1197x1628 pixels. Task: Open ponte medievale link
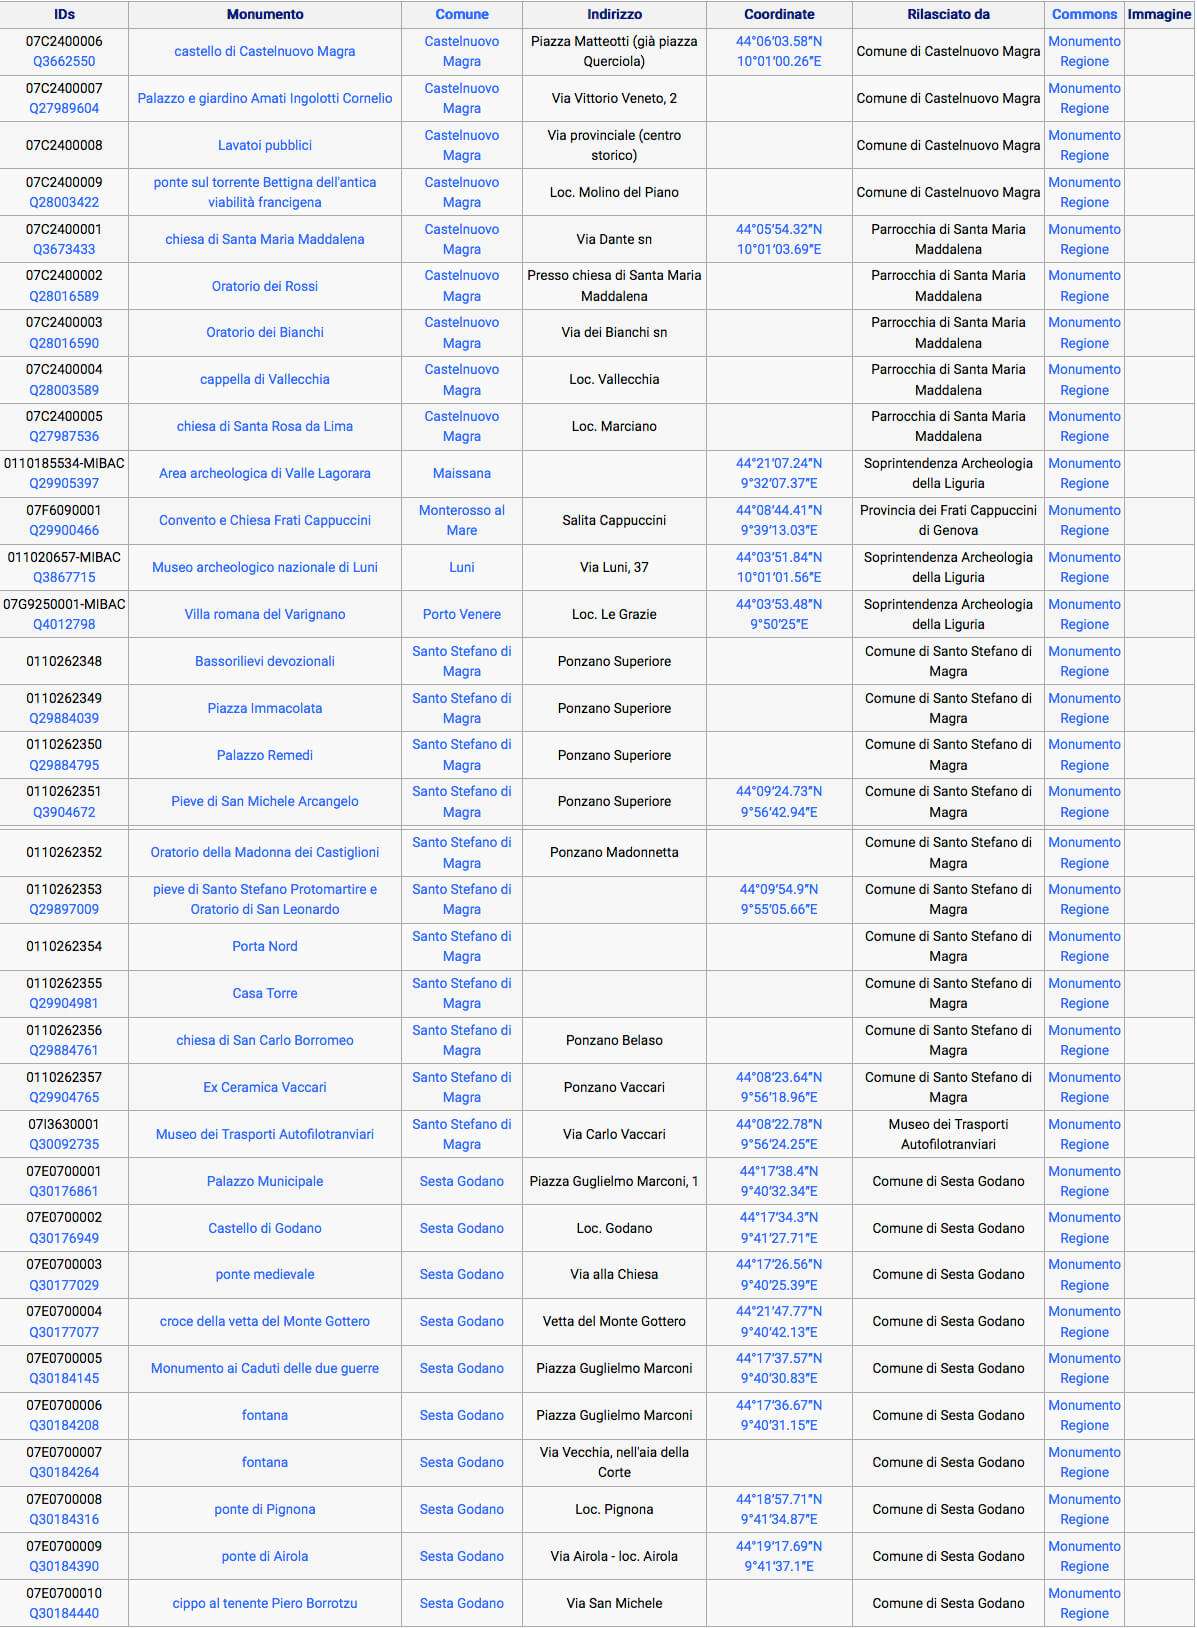click(265, 1274)
